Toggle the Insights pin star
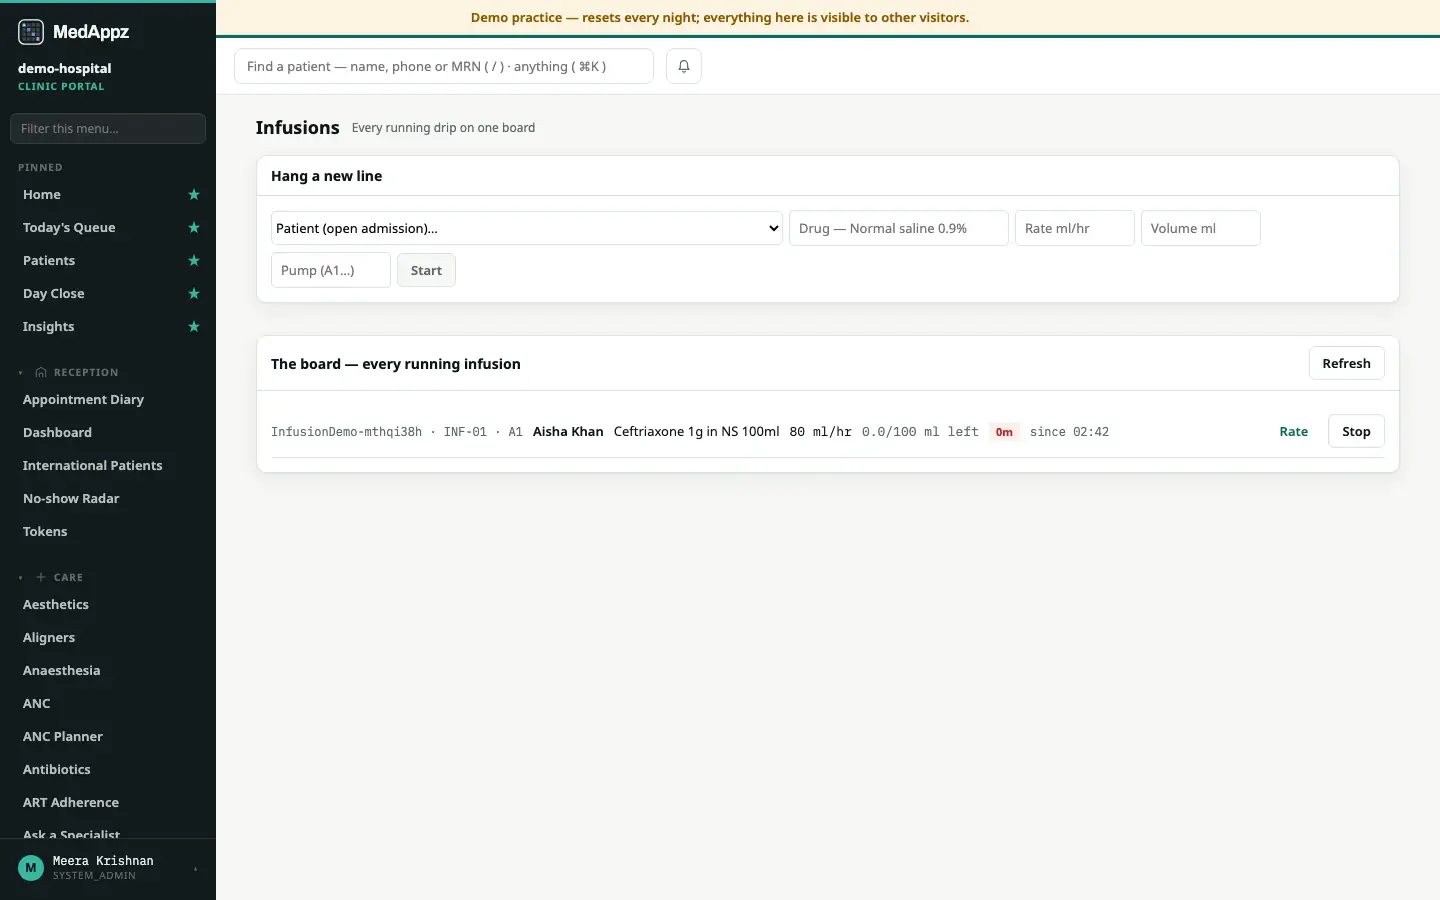 click(194, 327)
